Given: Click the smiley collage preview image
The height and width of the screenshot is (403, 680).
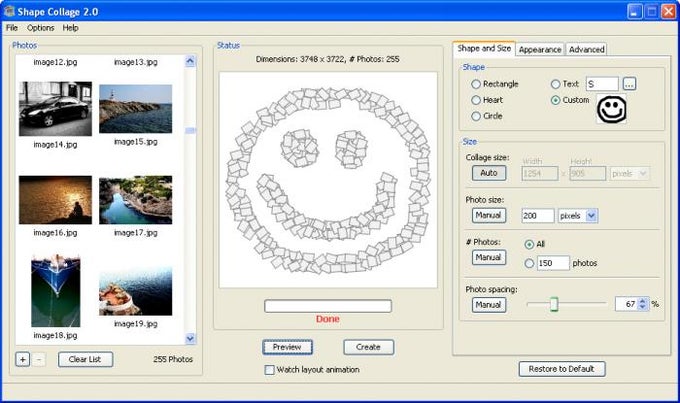Looking at the screenshot, I should [328, 180].
